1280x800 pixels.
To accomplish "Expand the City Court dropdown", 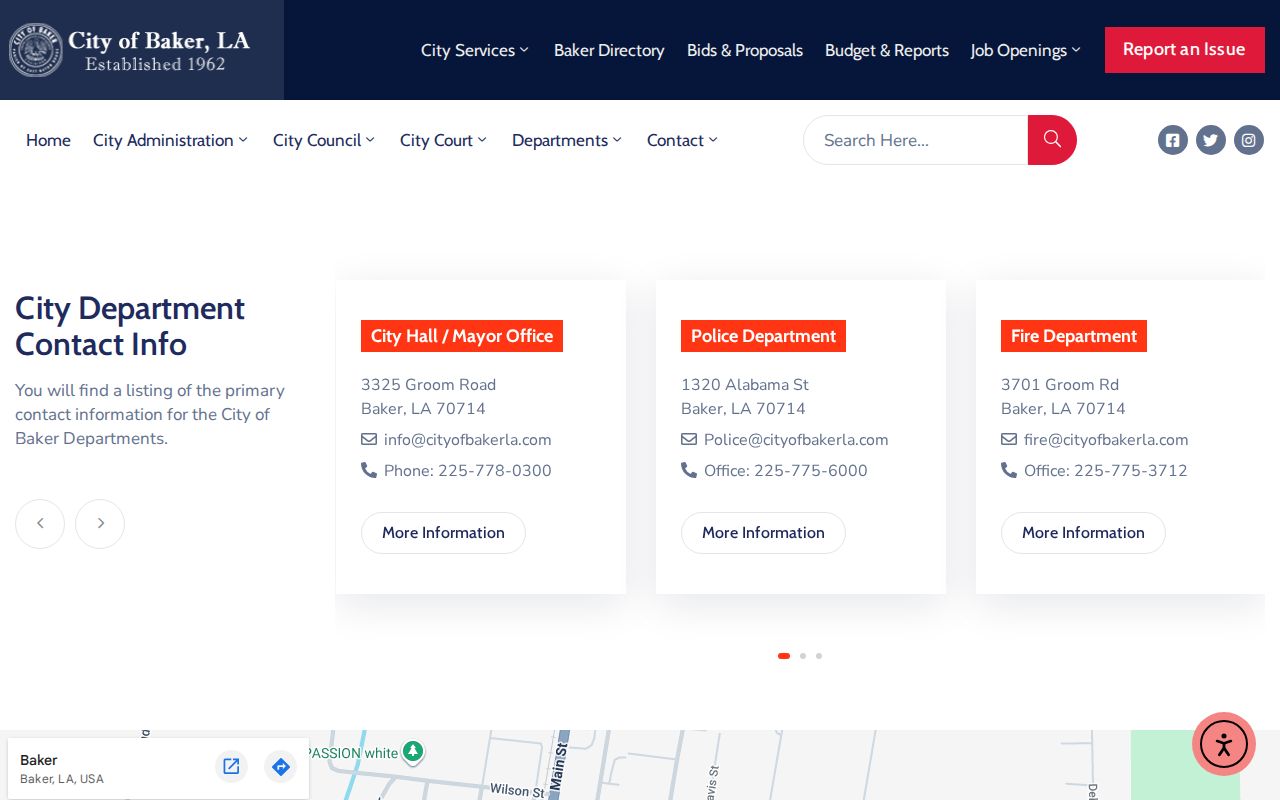I will click(x=443, y=140).
